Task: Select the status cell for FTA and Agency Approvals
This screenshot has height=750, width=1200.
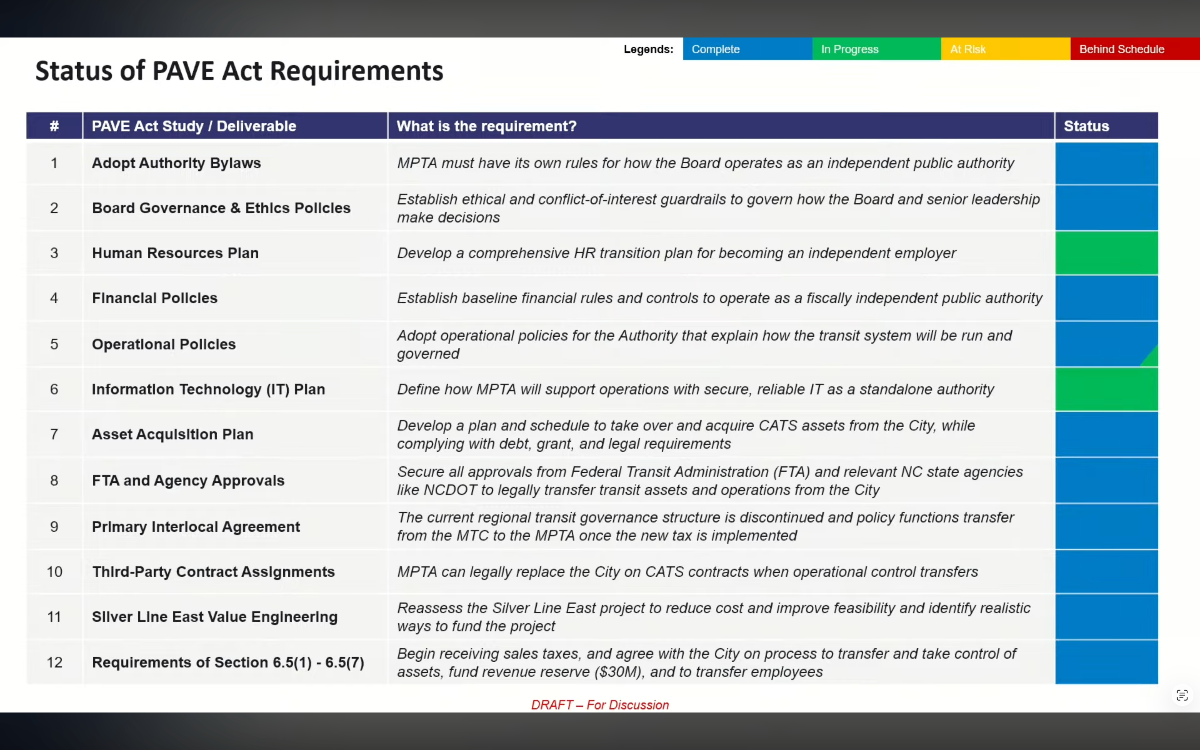Action: (1106, 480)
